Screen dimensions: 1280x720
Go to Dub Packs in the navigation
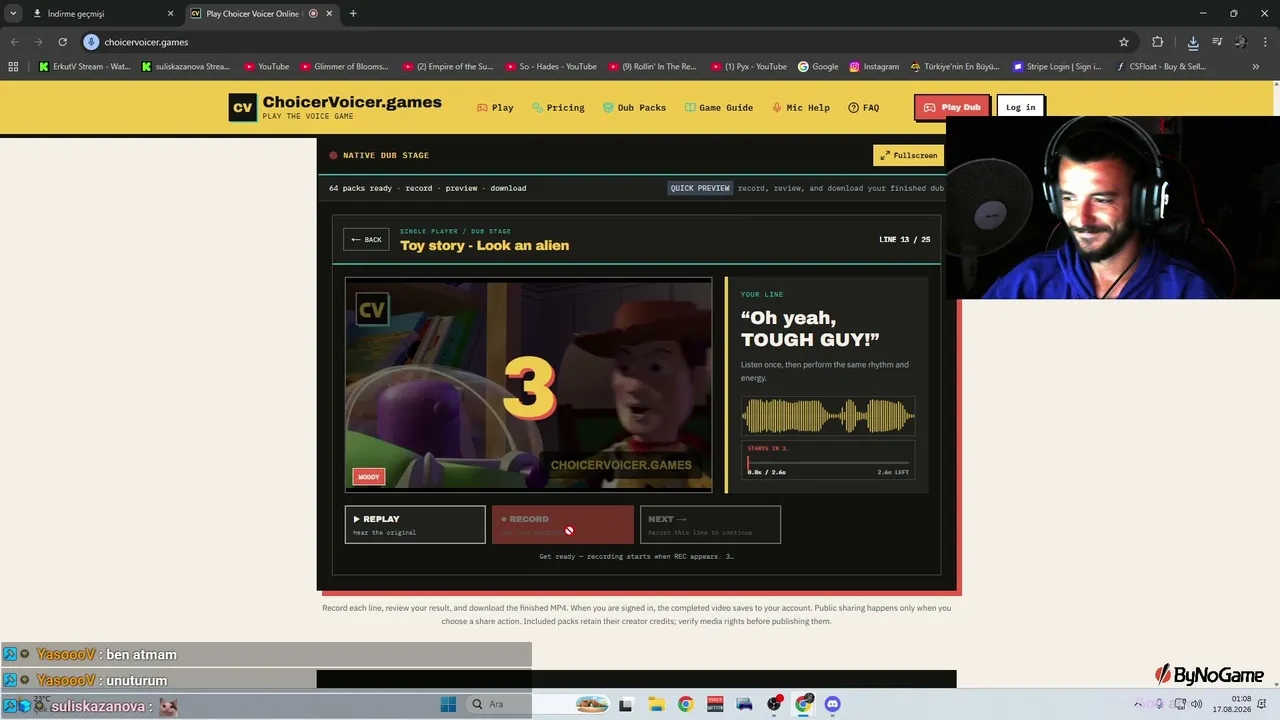pyautogui.click(x=634, y=108)
